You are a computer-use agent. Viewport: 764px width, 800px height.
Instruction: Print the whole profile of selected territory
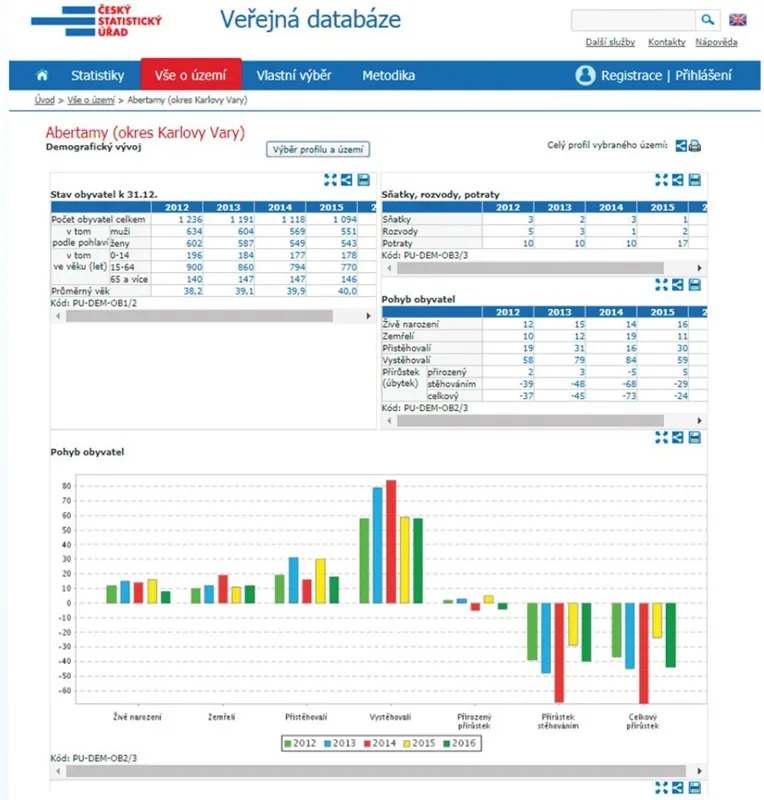coord(695,146)
